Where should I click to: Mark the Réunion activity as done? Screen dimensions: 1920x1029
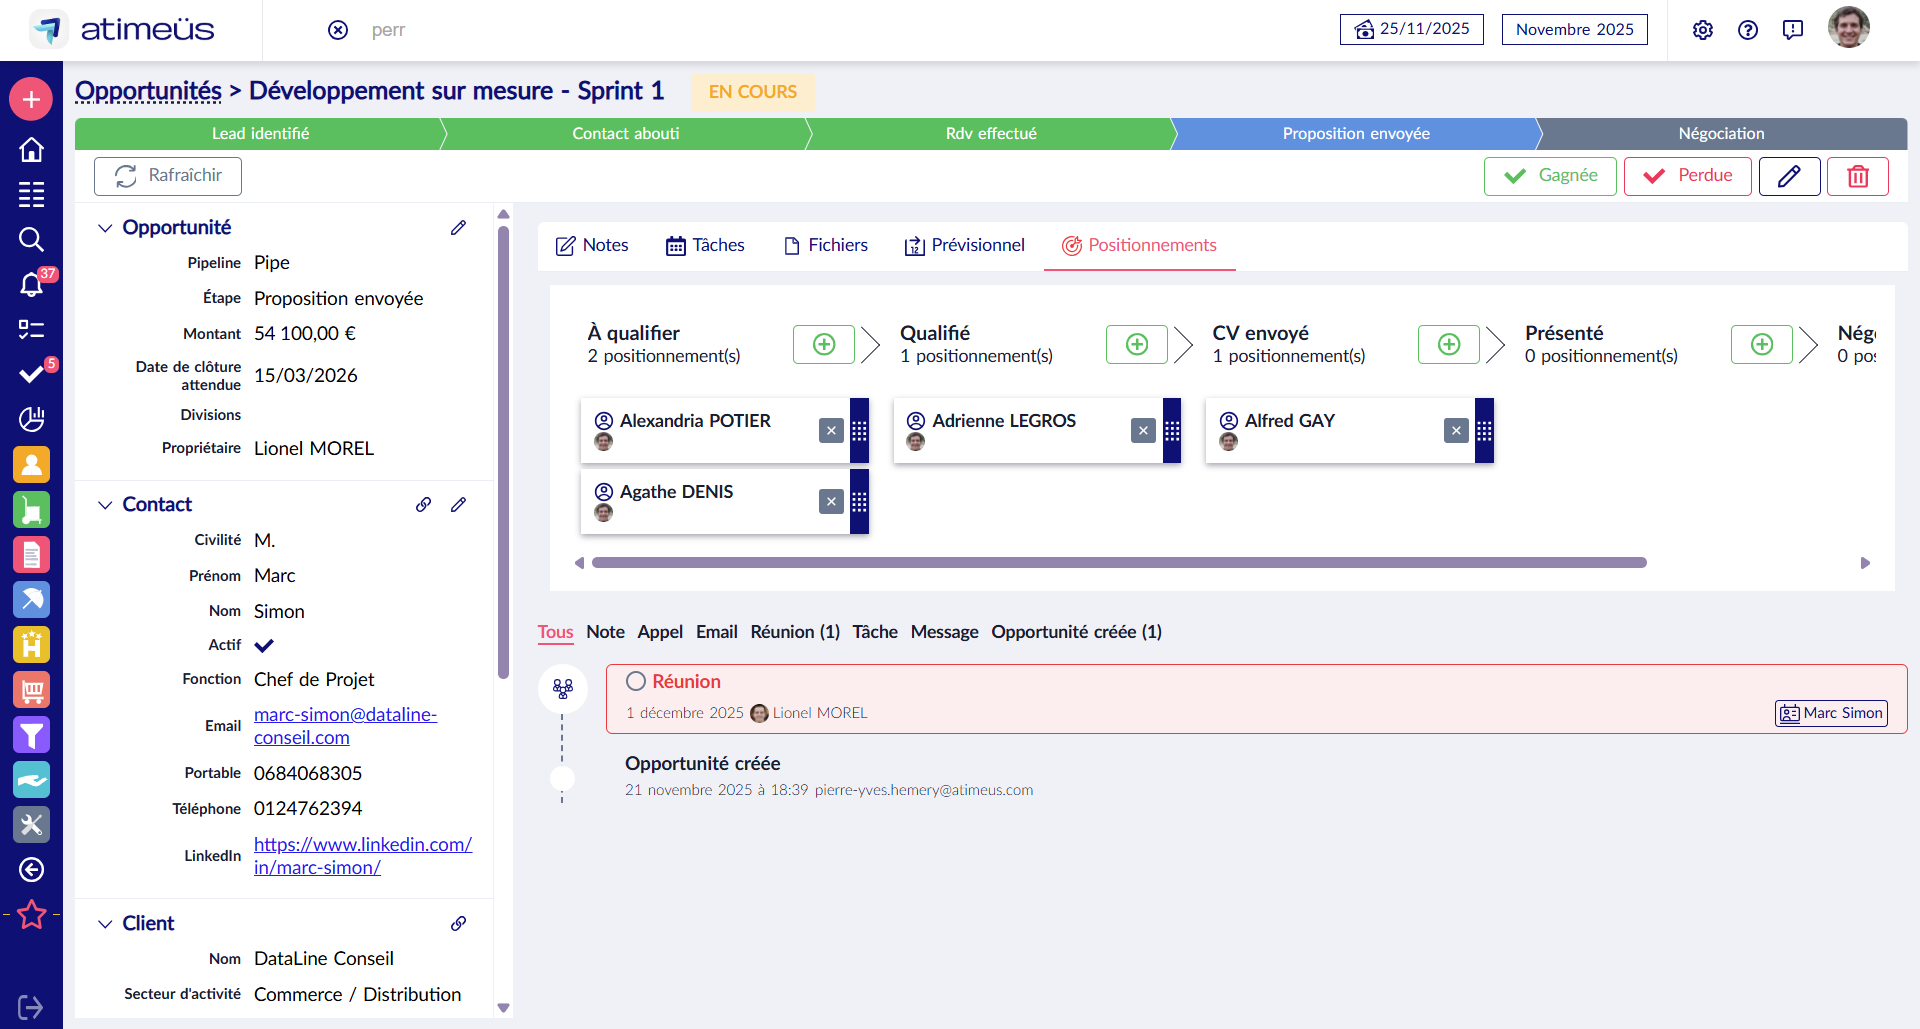pos(636,681)
